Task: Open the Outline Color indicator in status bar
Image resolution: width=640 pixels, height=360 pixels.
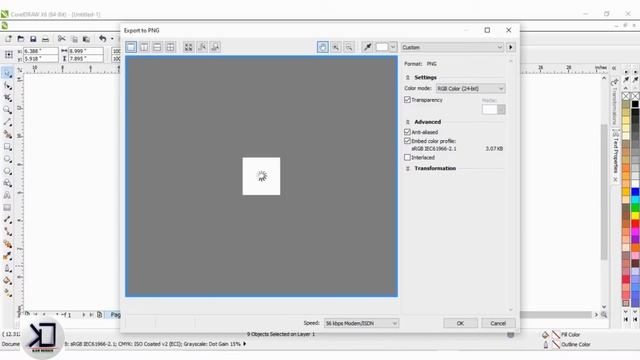Action: [x=567, y=344]
